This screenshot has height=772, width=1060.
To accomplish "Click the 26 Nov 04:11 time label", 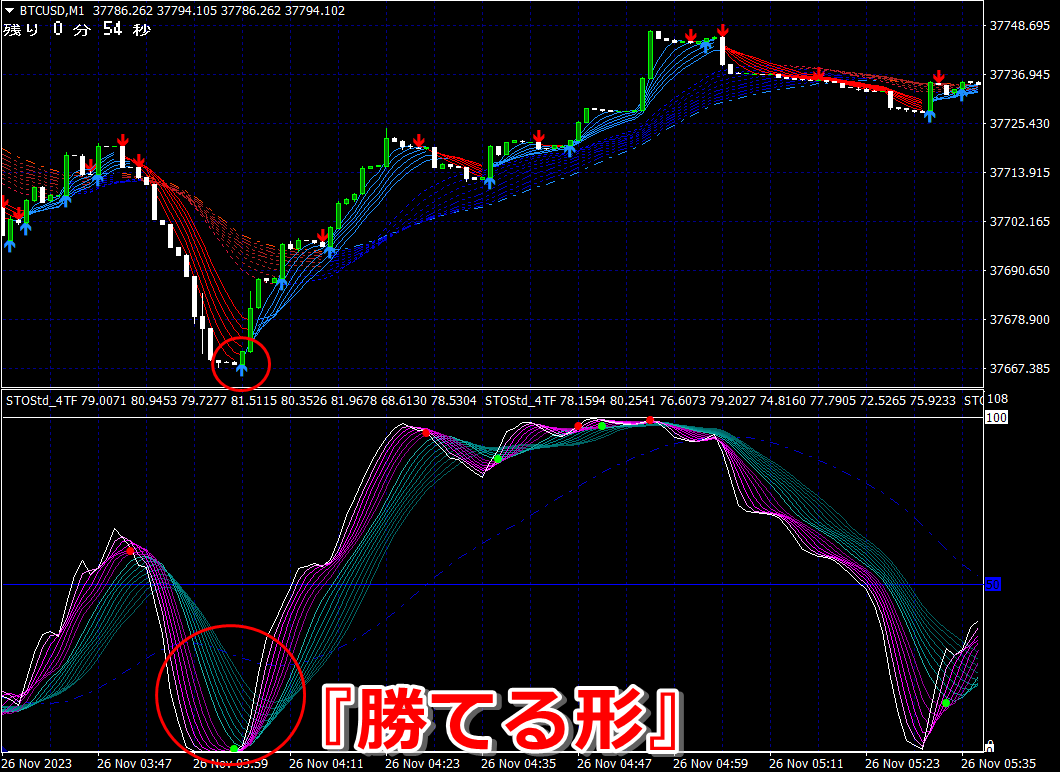I will 326,764.
